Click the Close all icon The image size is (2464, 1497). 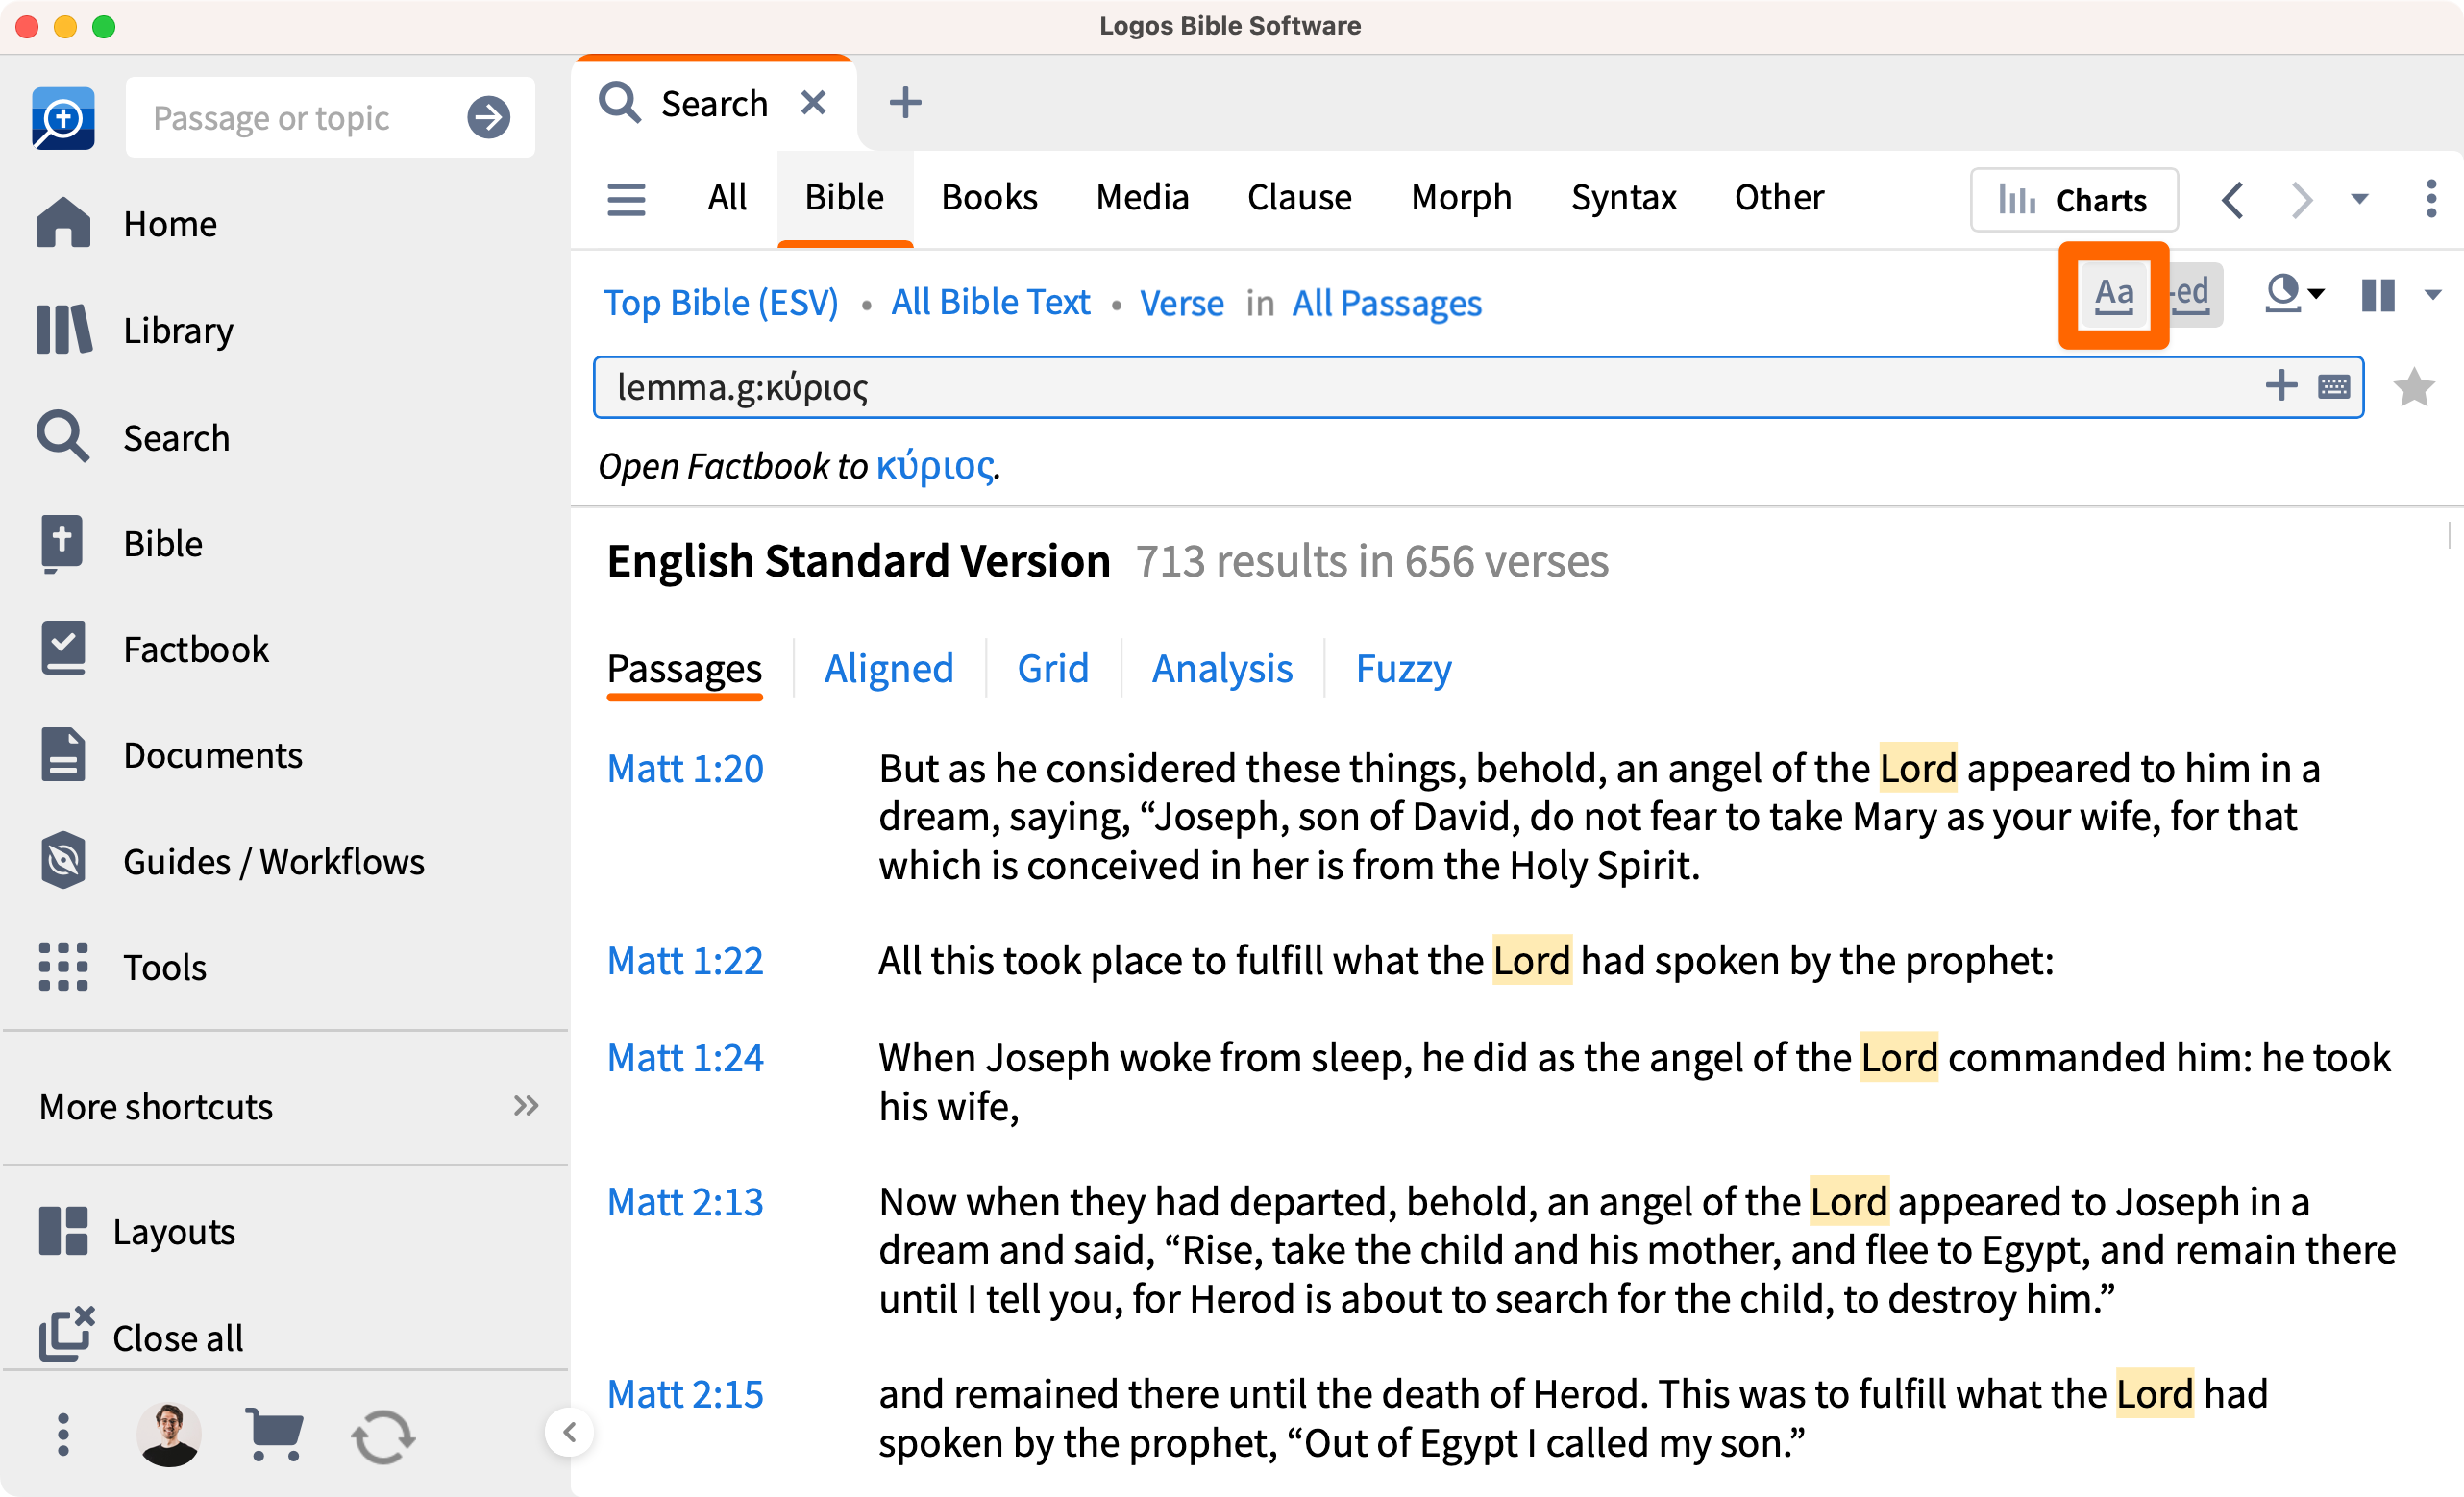(66, 1334)
